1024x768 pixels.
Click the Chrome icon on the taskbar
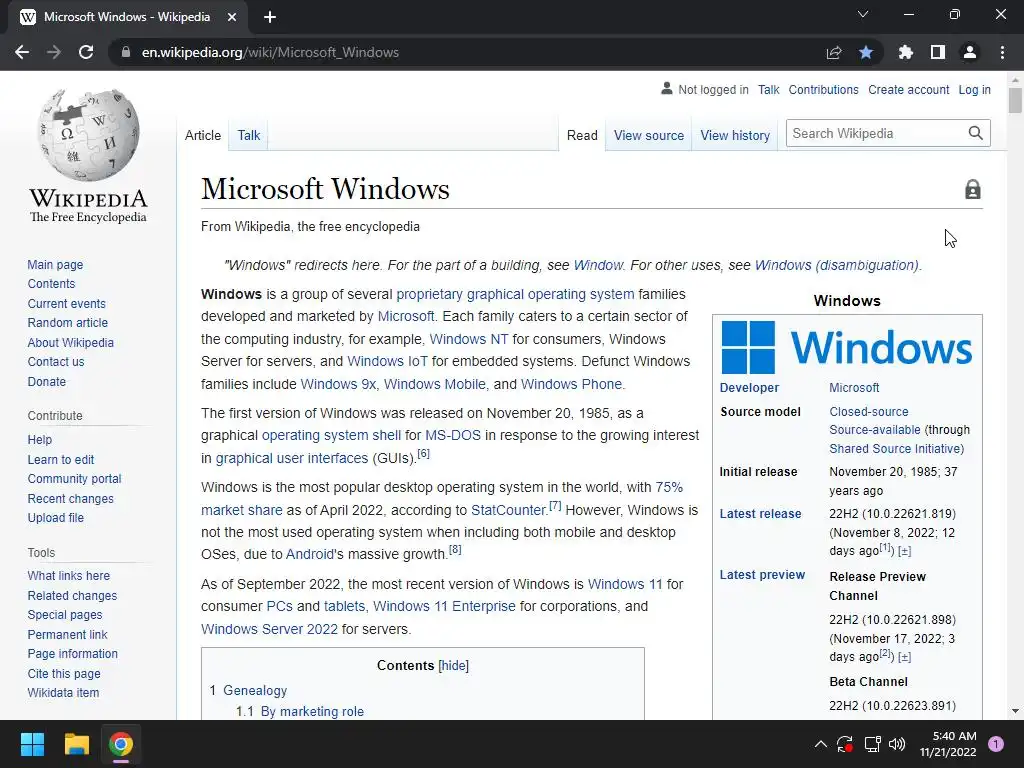coord(121,744)
